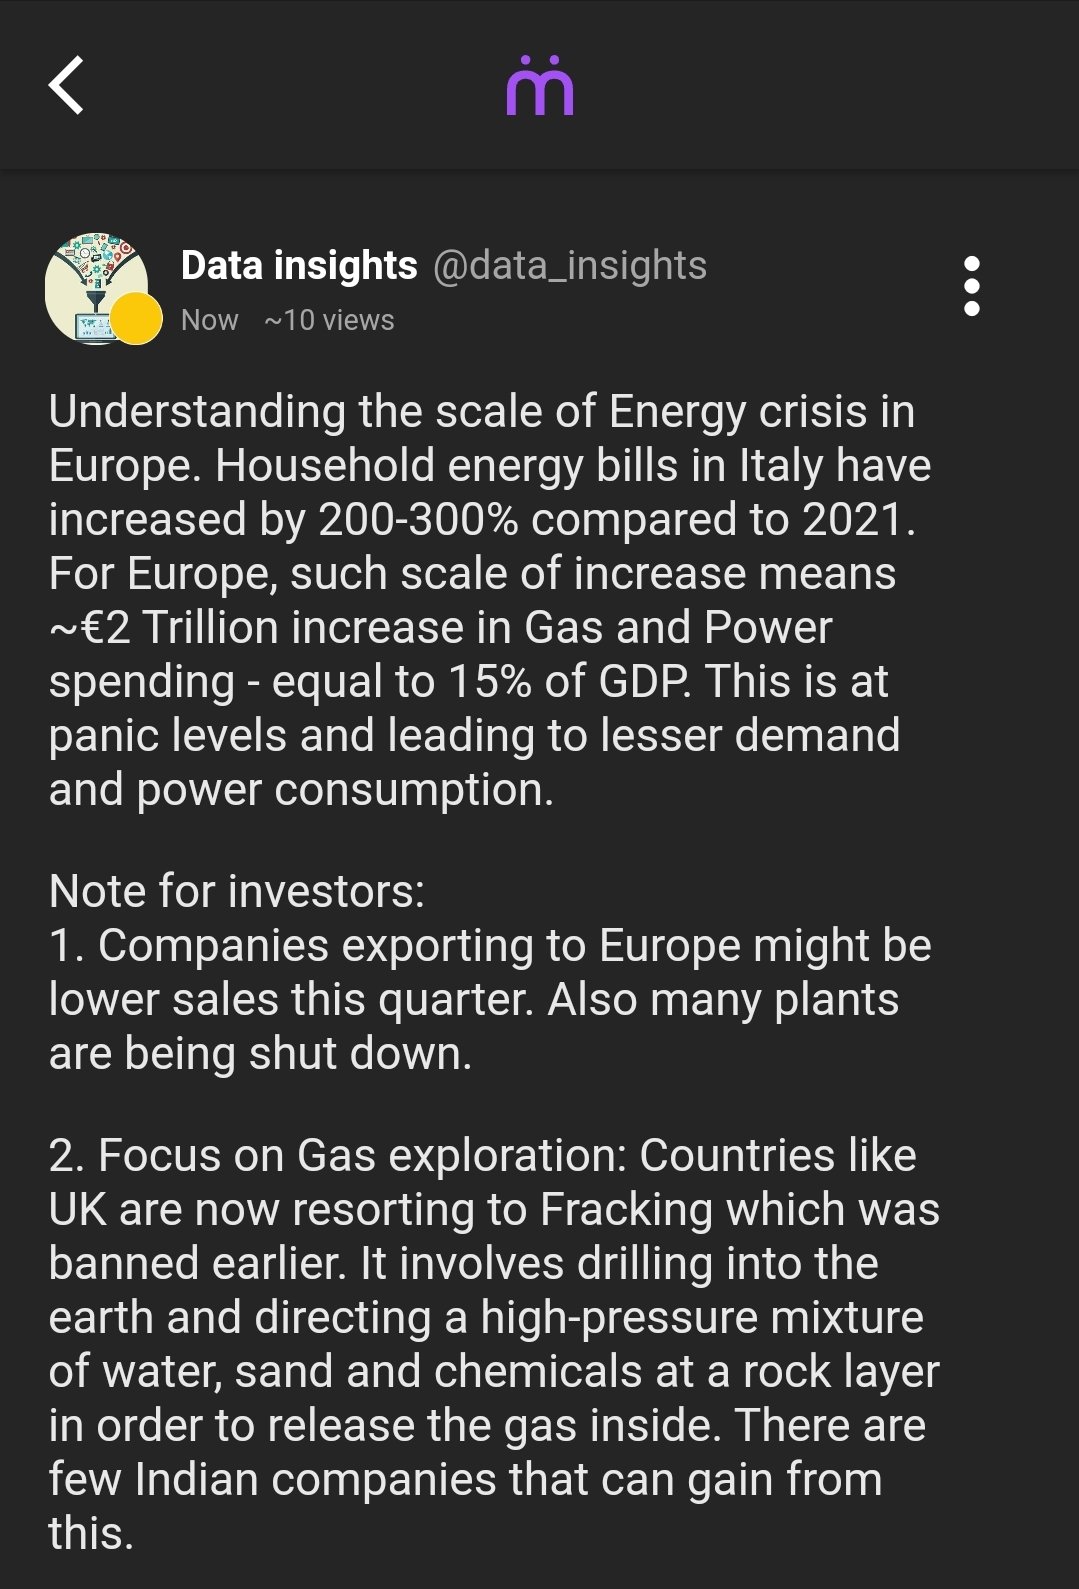Tap the yellow badge on the avatar

[x=136, y=319]
